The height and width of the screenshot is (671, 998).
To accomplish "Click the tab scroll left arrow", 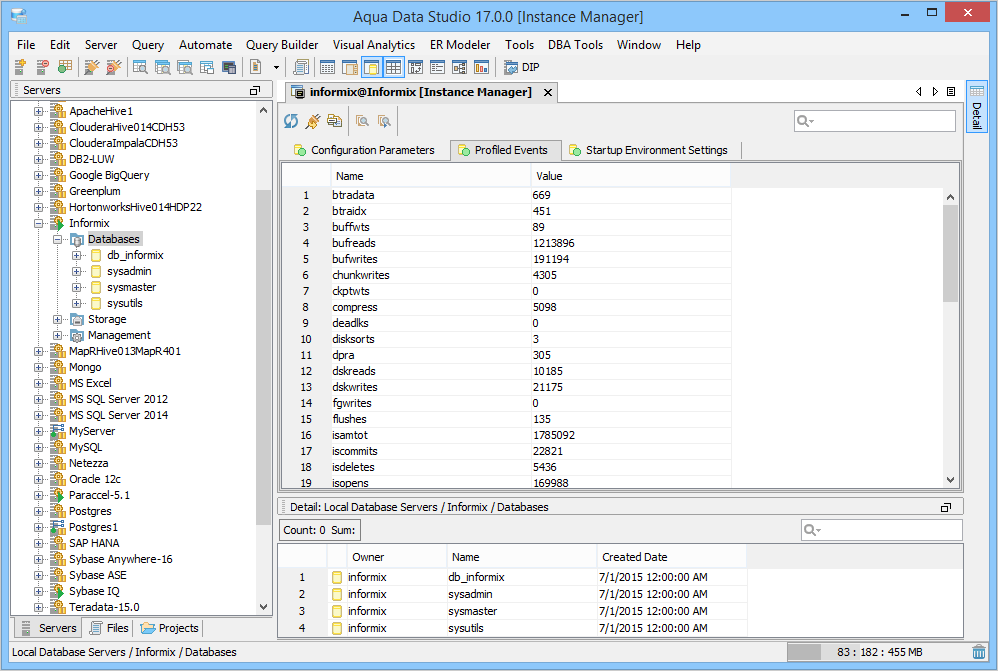I will click(x=918, y=92).
